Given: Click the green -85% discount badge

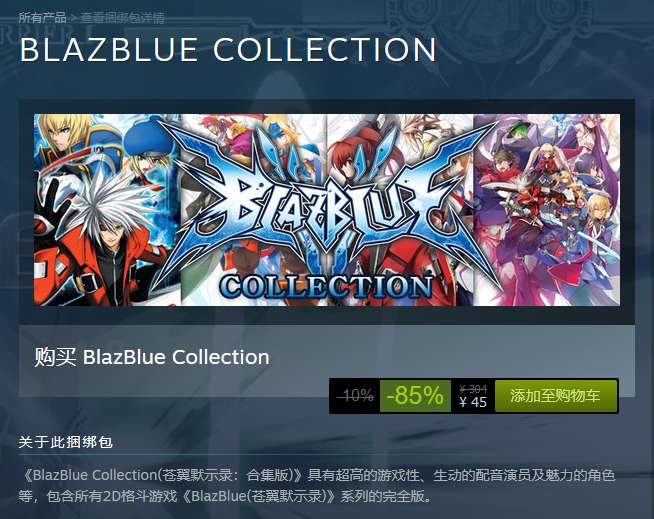Looking at the screenshot, I should (415, 396).
